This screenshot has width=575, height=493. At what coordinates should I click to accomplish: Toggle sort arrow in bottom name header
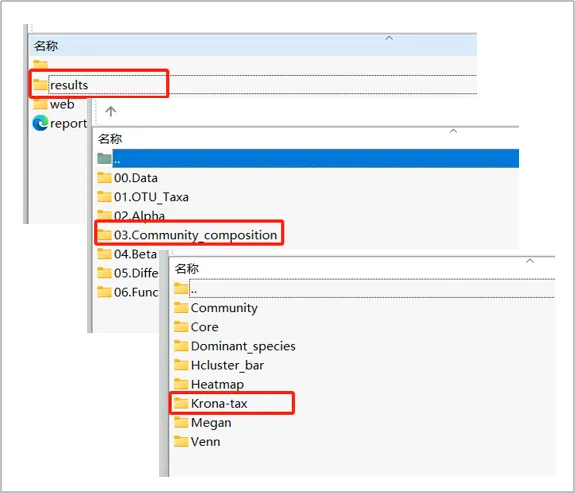tap(530, 261)
